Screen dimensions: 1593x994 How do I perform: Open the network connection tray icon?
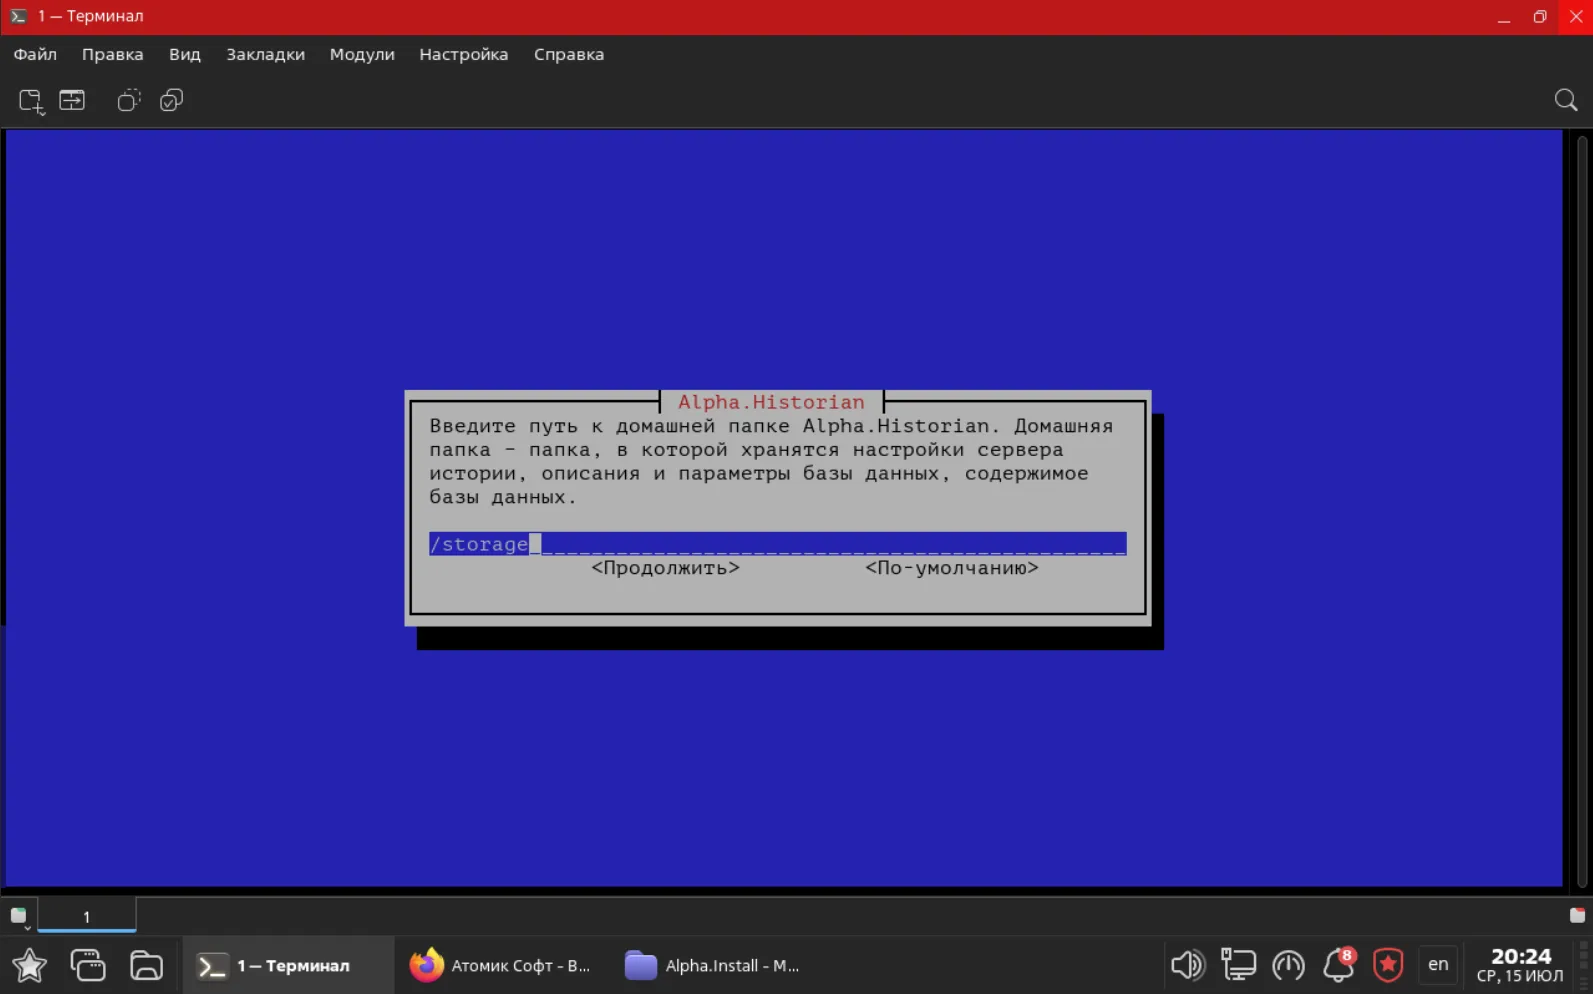(x=1238, y=965)
